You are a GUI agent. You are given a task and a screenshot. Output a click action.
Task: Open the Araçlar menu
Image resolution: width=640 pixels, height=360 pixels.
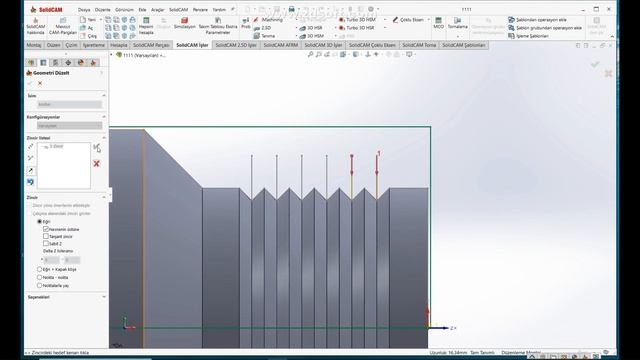point(158,9)
